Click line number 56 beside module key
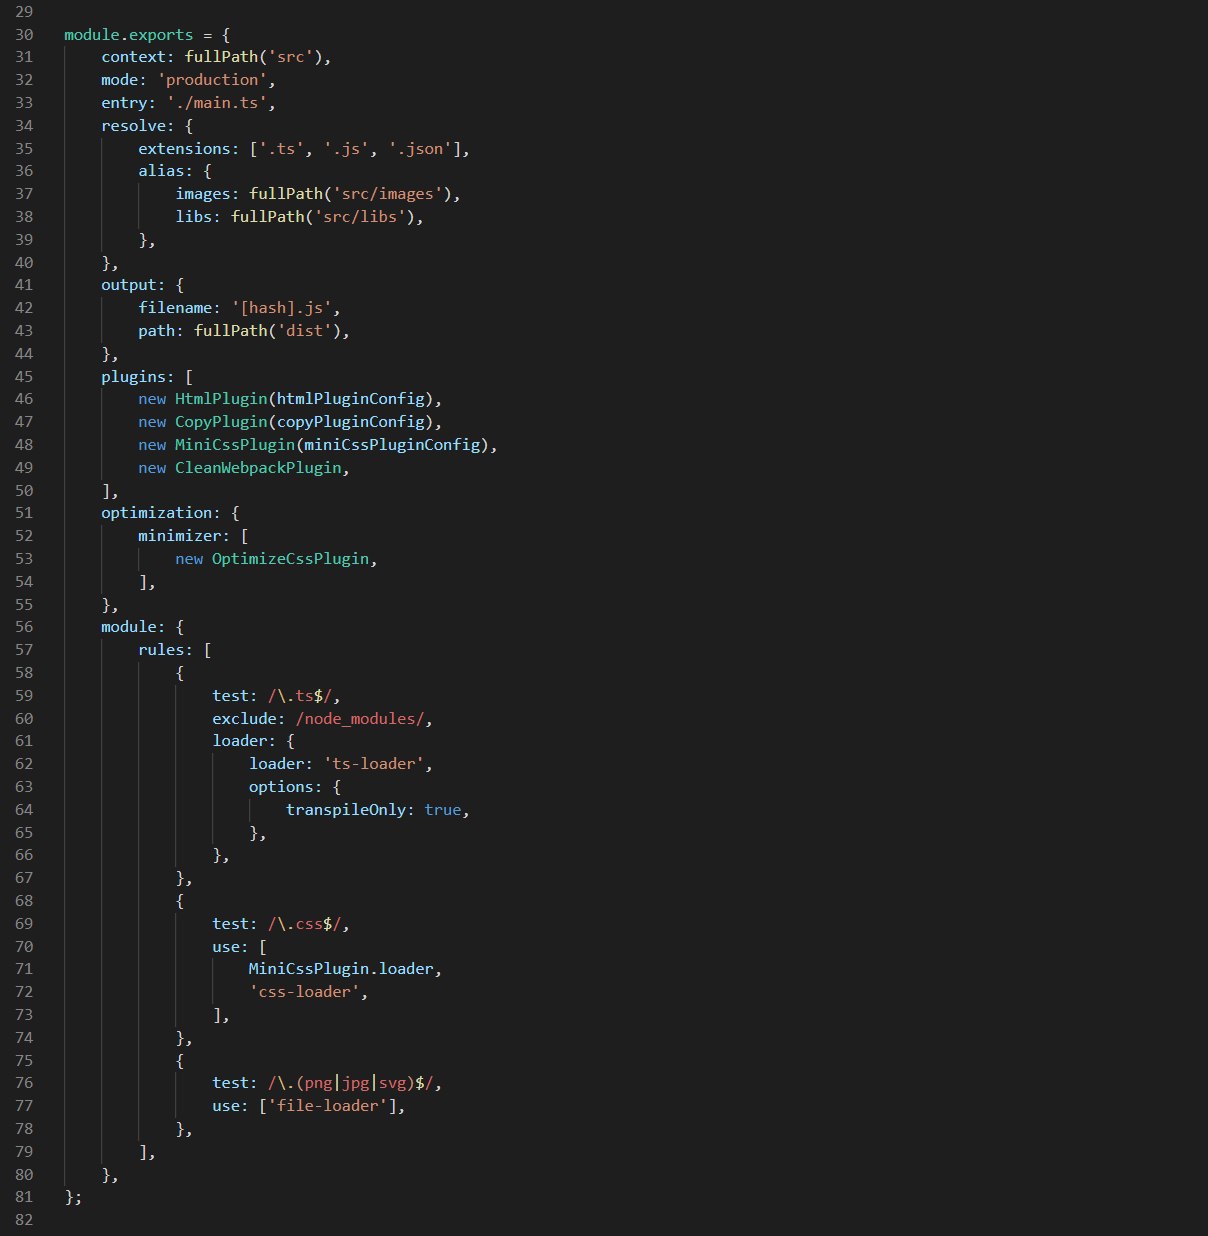 24,627
